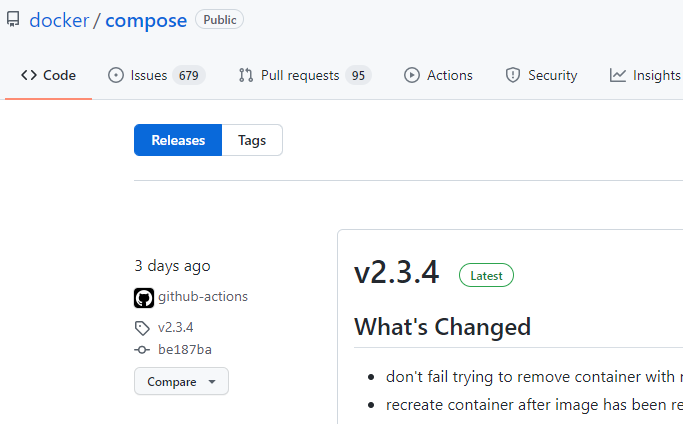Click the 'don't fail trying to remove container' item

pyautogui.click(x=534, y=377)
